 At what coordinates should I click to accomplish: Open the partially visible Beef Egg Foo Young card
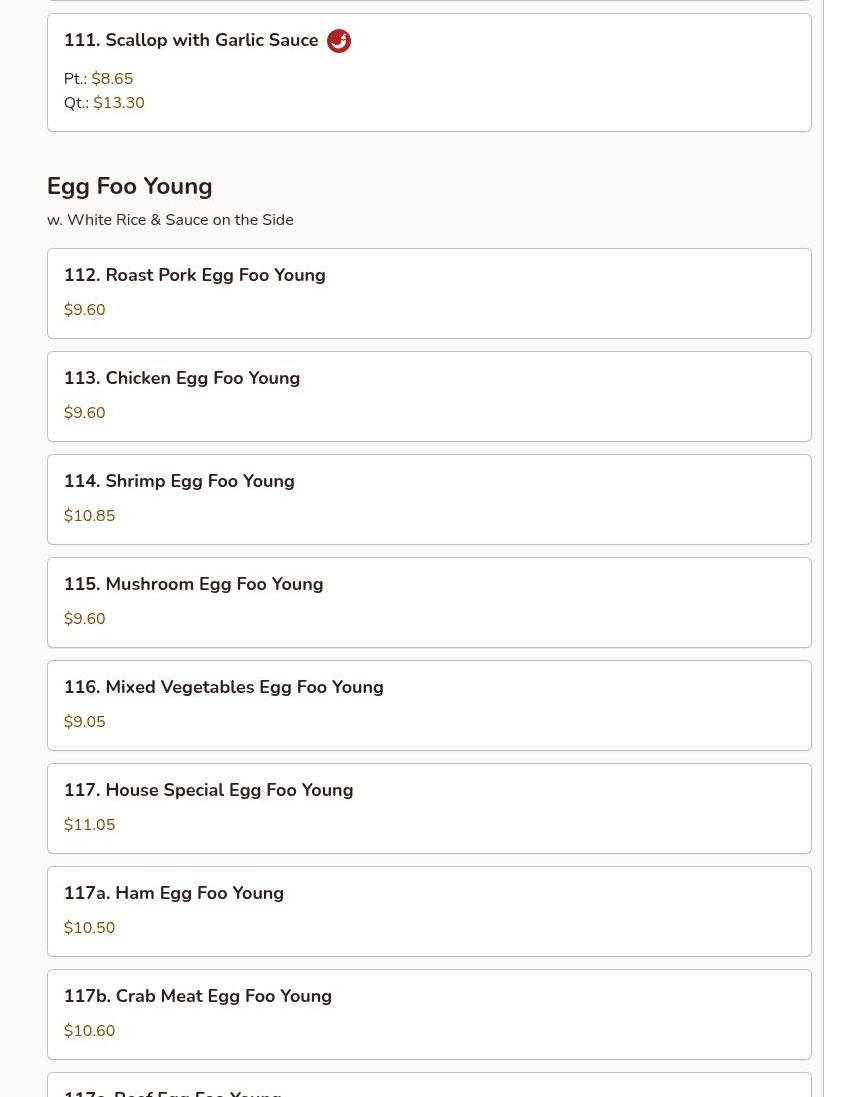point(429,1084)
